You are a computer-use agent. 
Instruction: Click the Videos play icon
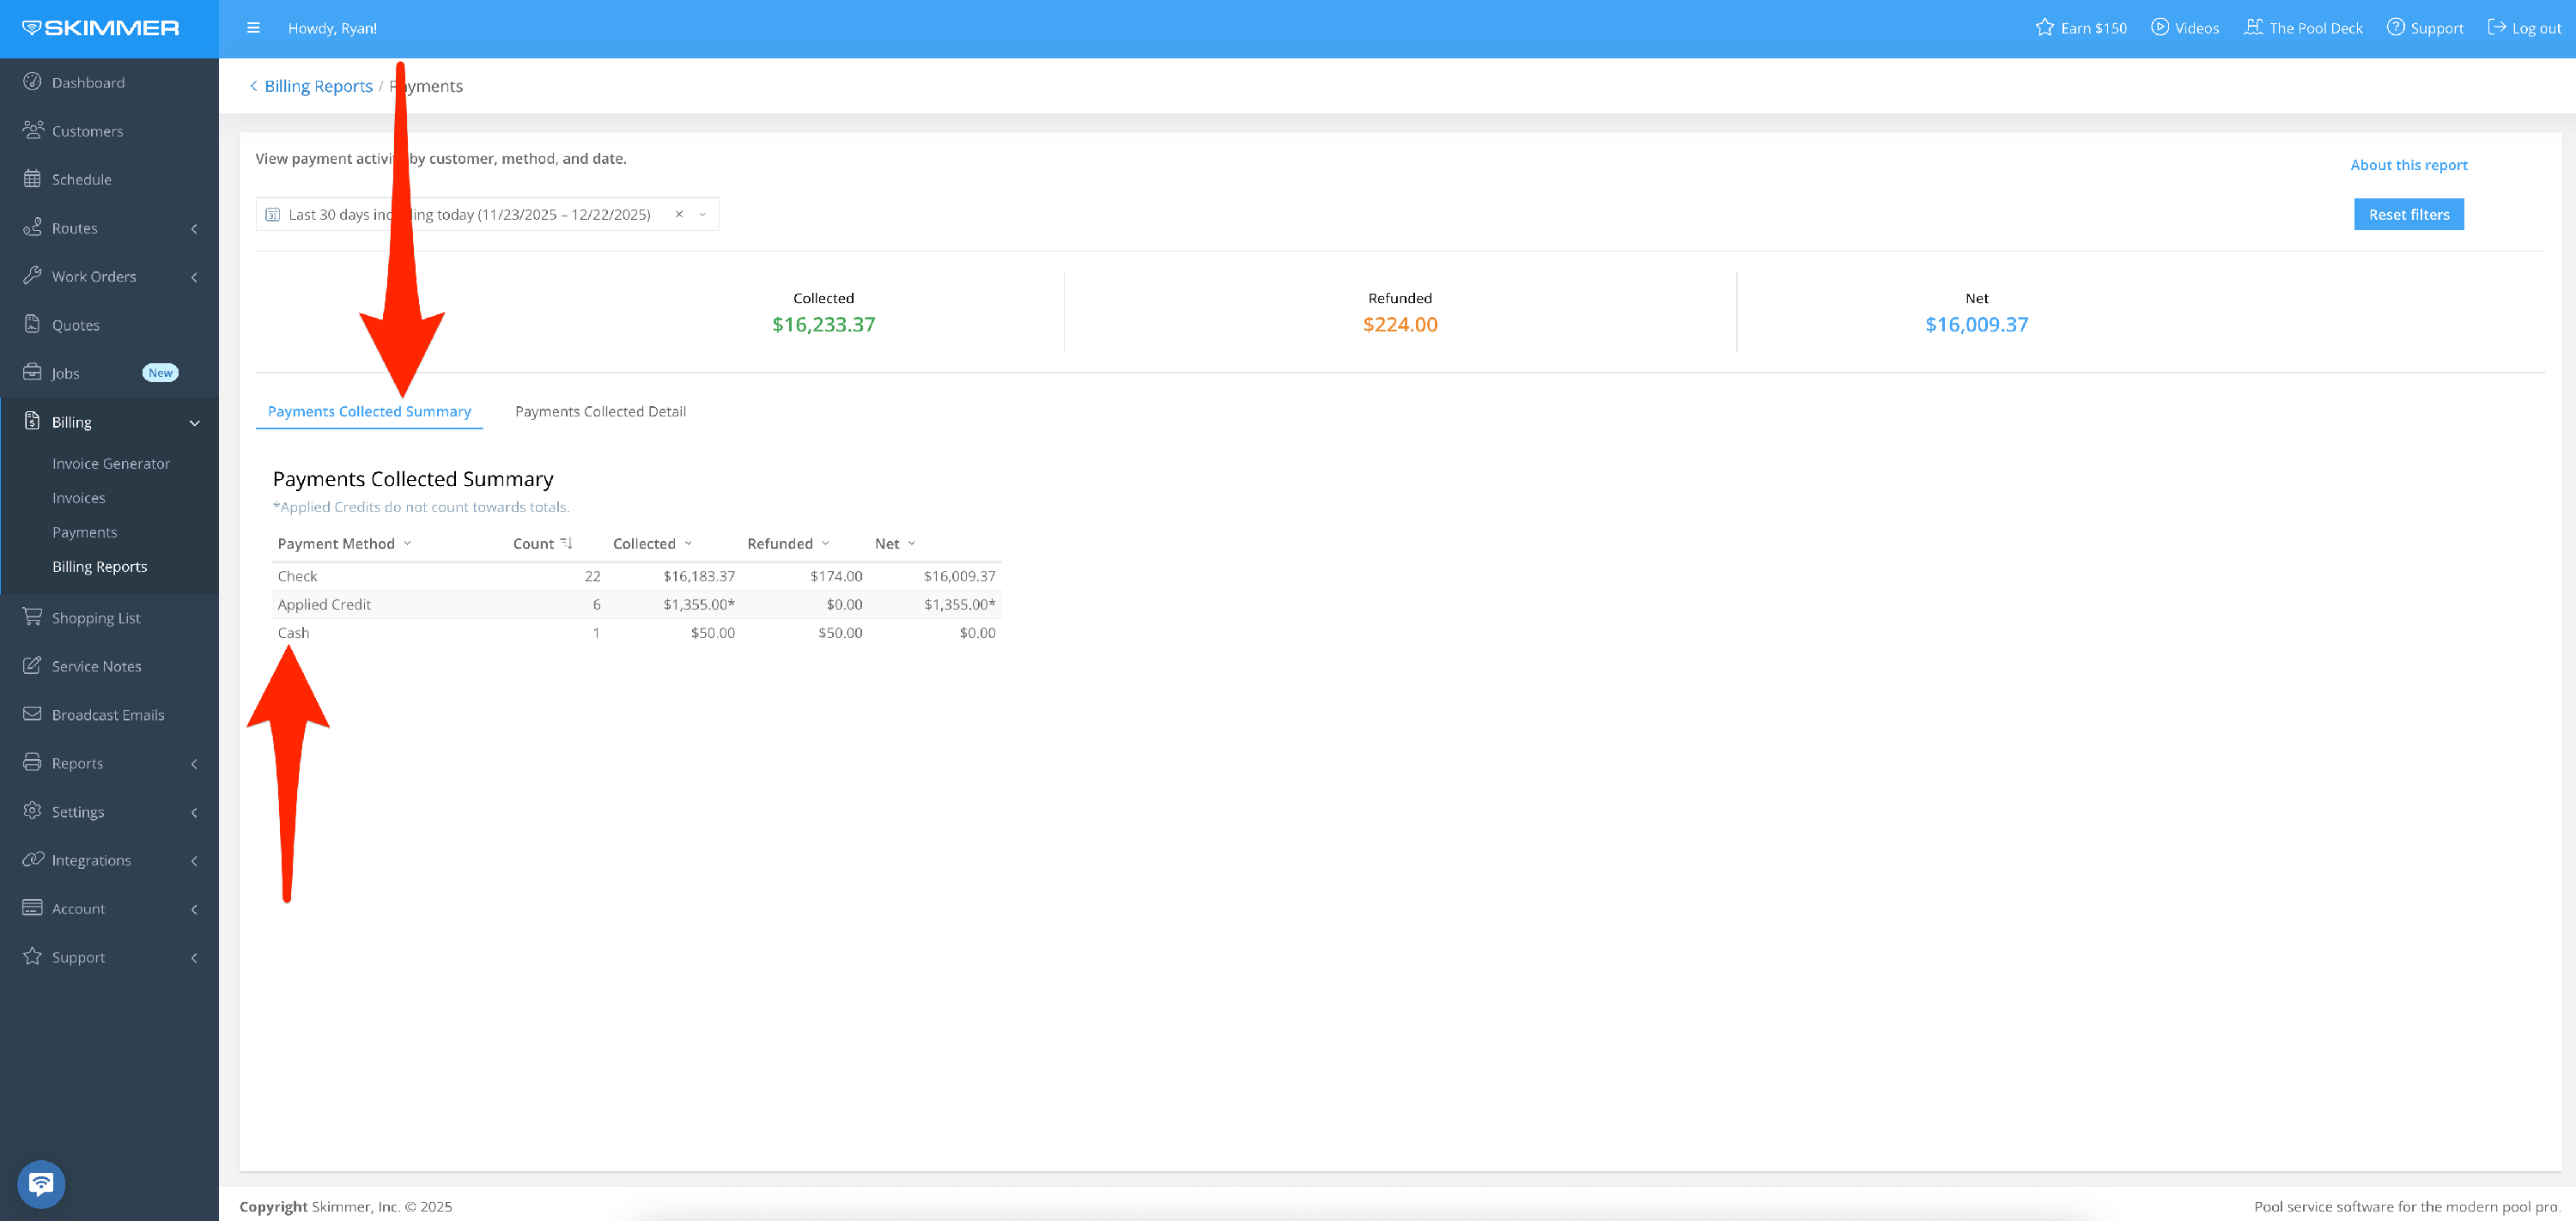pyautogui.click(x=2159, y=27)
